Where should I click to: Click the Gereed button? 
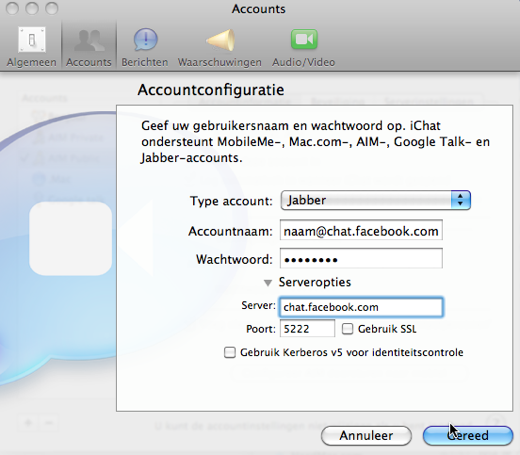tap(468, 436)
